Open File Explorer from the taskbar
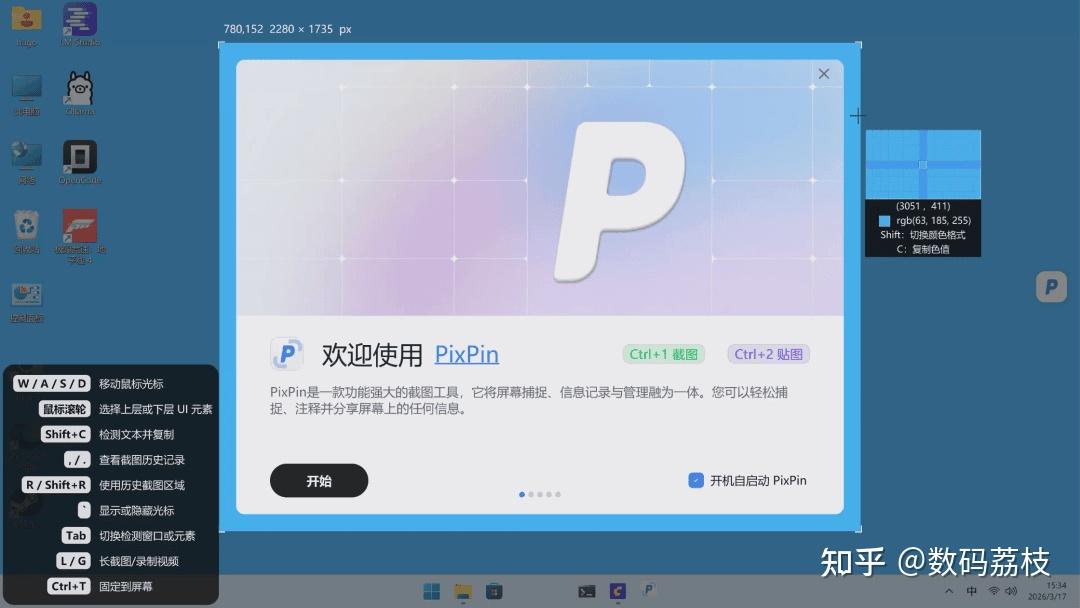The height and width of the screenshot is (608, 1080). click(463, 591)
